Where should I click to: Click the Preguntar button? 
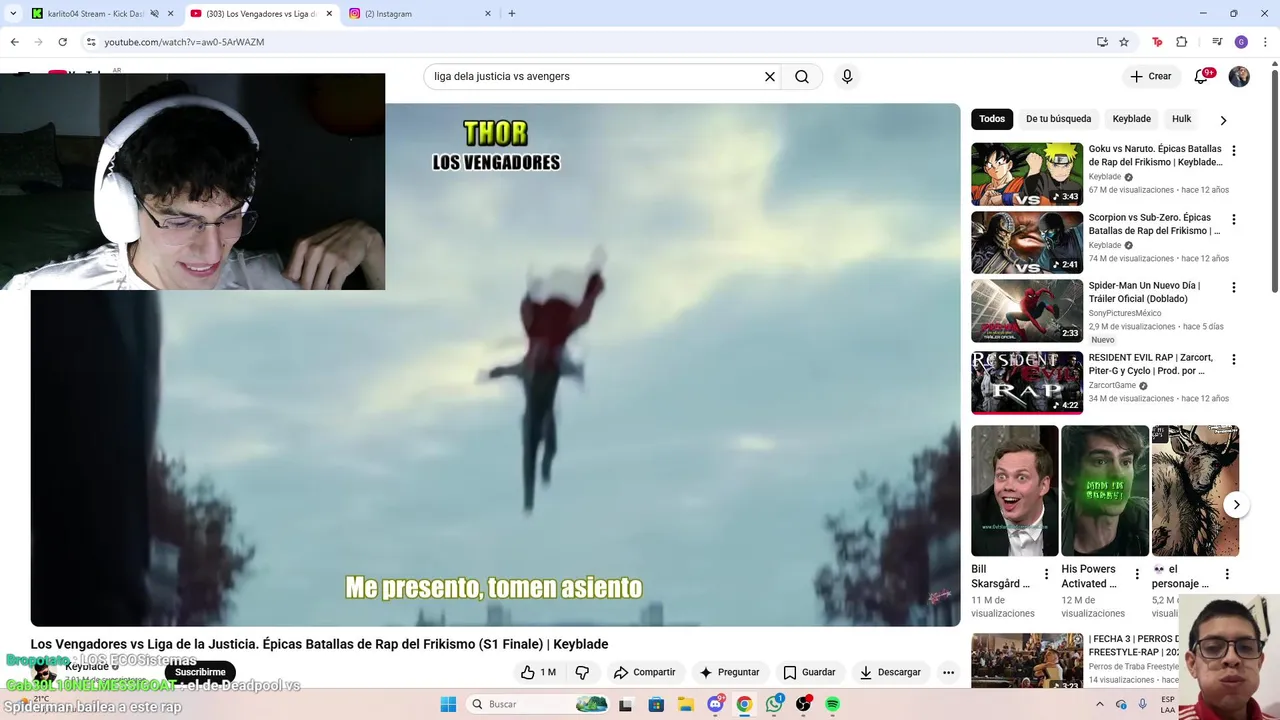point(729,672)
